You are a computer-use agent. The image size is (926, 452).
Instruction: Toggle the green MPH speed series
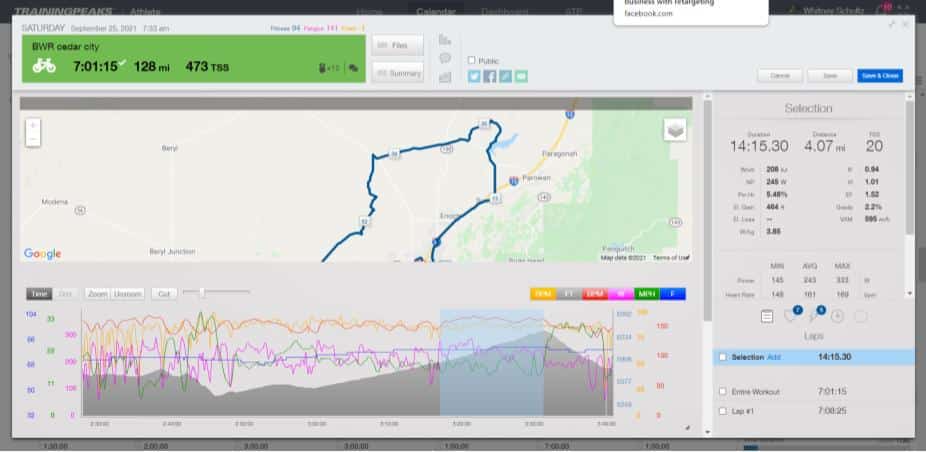pyautogui.click(x=647, y=294)
